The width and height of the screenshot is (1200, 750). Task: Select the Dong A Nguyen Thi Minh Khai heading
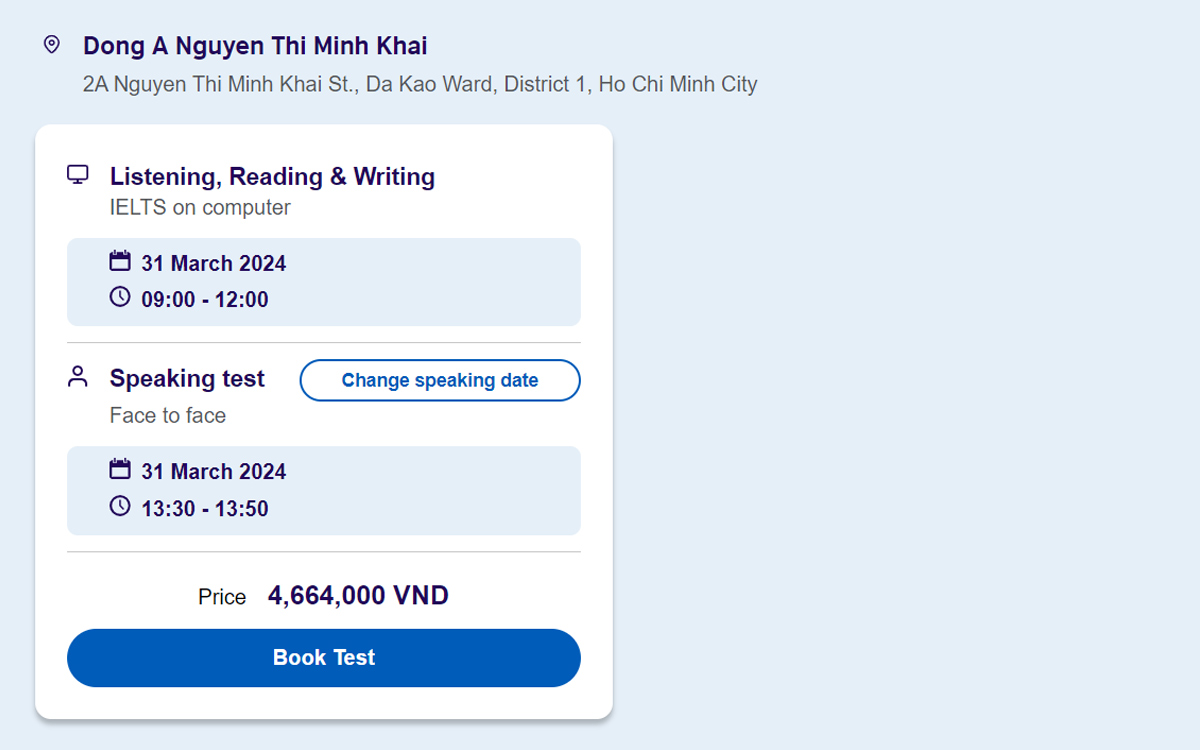[255, 46]
